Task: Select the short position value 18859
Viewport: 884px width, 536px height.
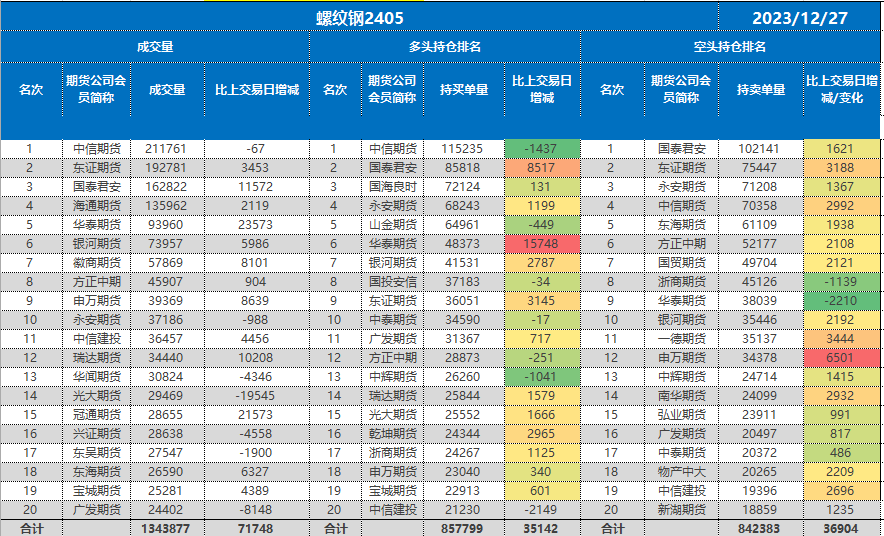Action: click(761, 510)
